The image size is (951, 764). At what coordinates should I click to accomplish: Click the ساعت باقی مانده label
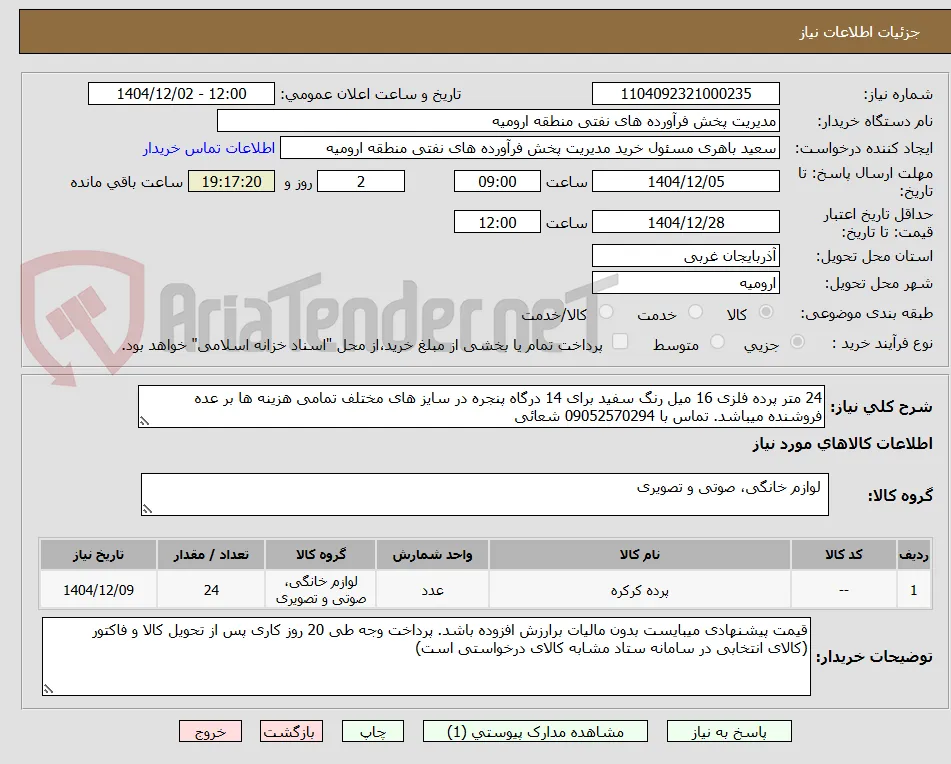tap(126, 182)
